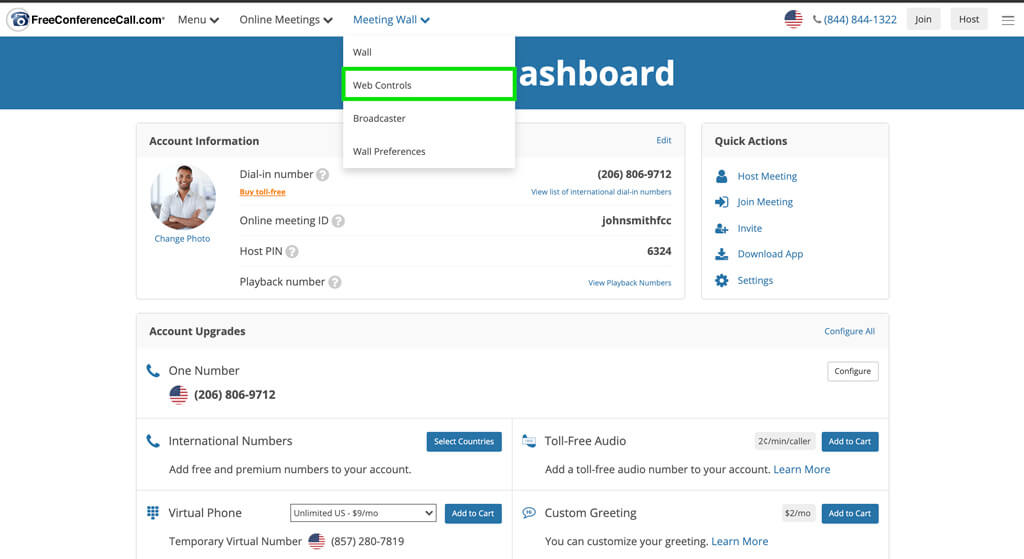1024x559 pixels.
Task: Expand the Online Meetings dropdown
Action: tap(286, 20)
